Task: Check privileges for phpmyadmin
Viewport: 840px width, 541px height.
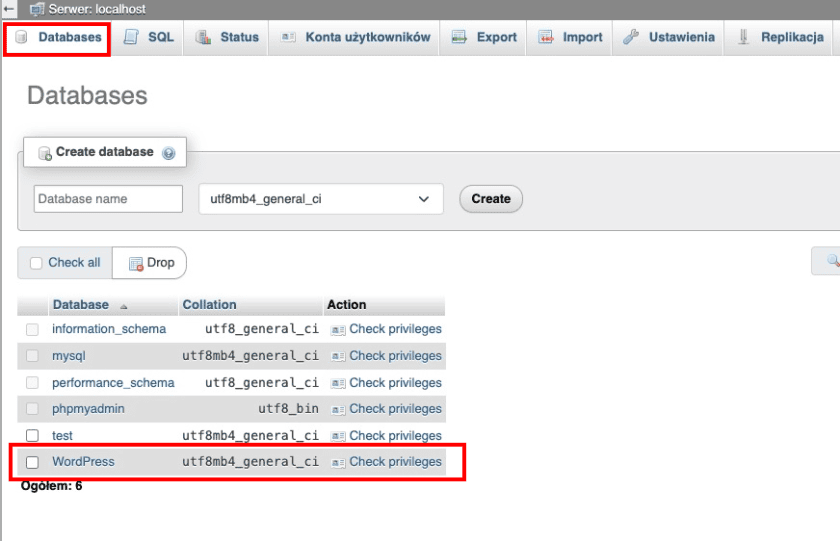Action: coord(395,409)
